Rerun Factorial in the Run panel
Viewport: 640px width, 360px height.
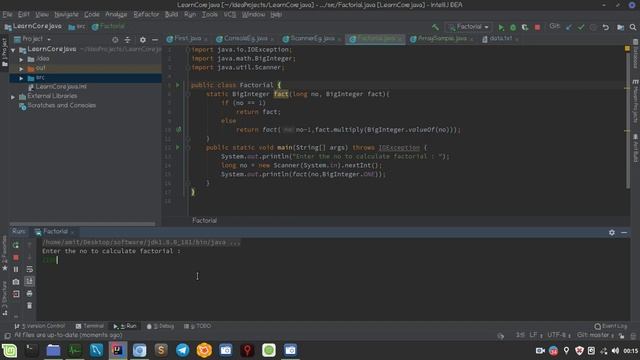point(16,245)
